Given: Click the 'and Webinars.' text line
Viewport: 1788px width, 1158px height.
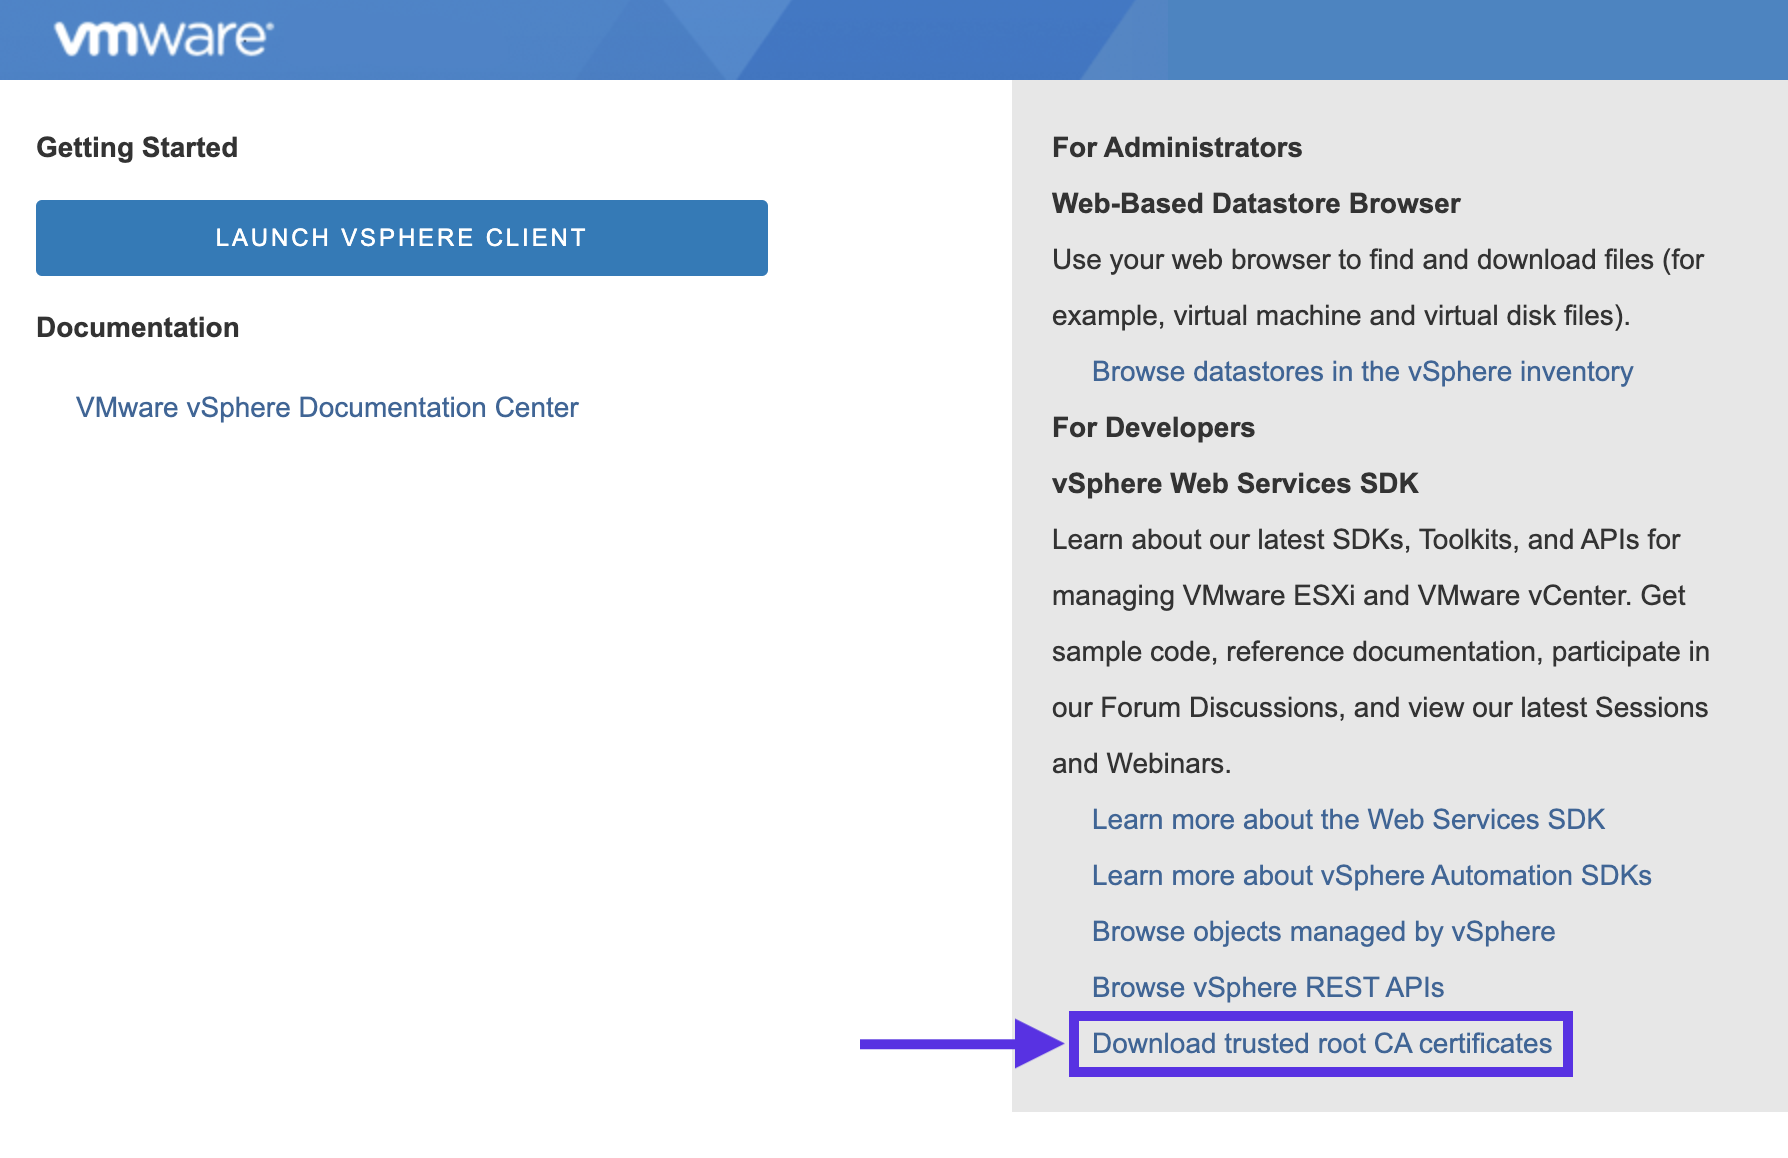Looking at the screenshot, I should 1141,764.
